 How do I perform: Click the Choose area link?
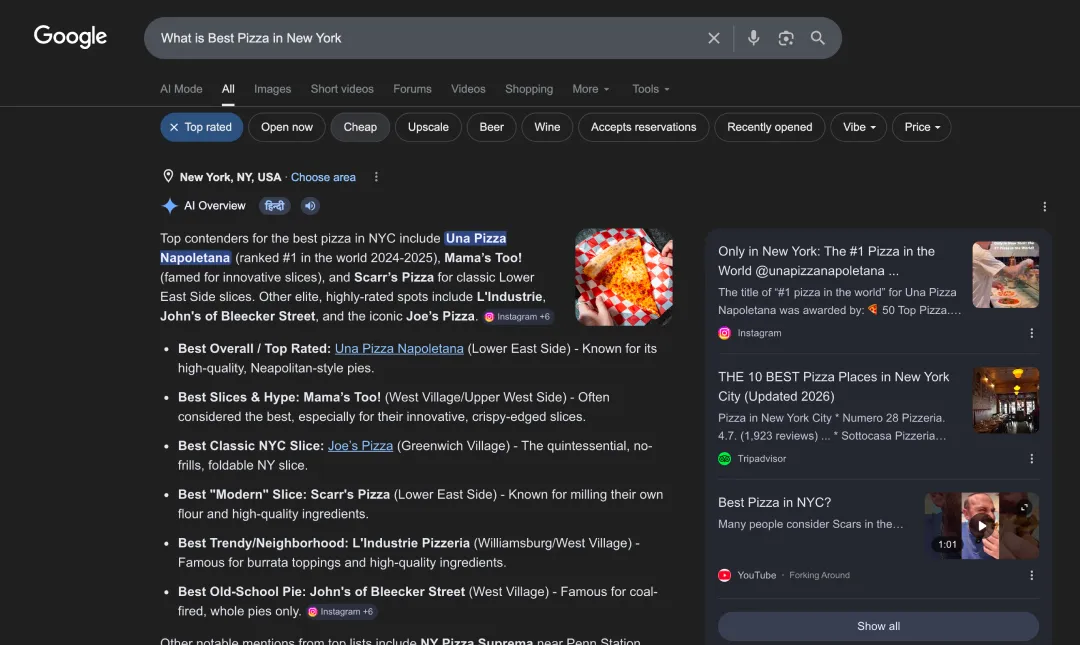323,177
